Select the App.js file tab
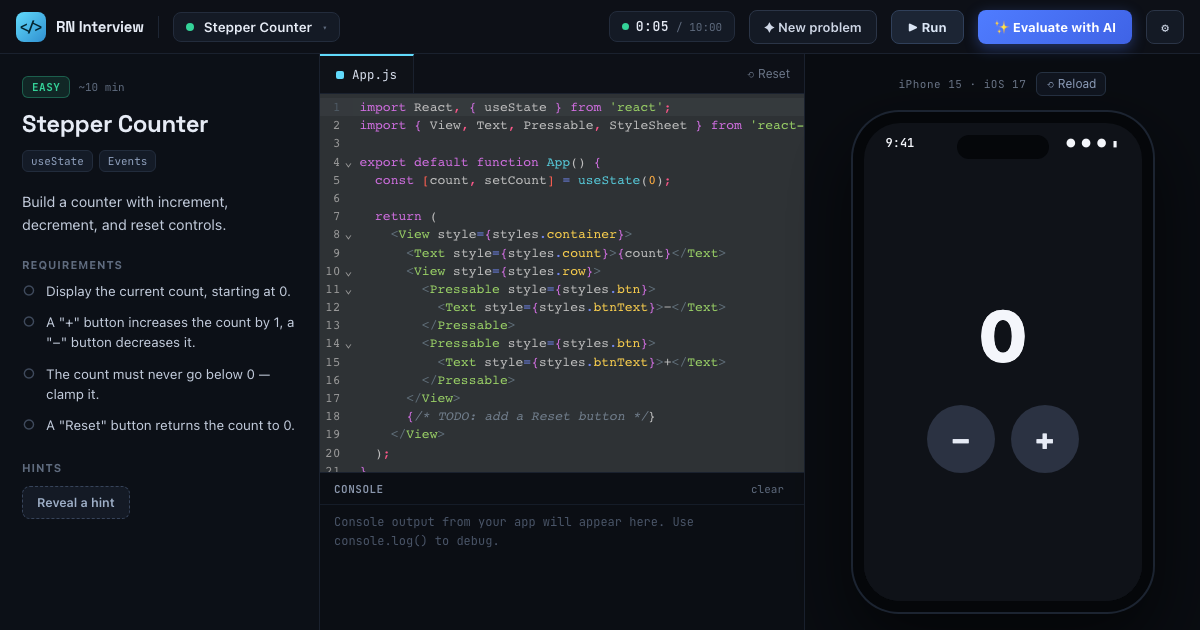Image resolution: width=1200 pixels, height=630 pixels. 366,75
